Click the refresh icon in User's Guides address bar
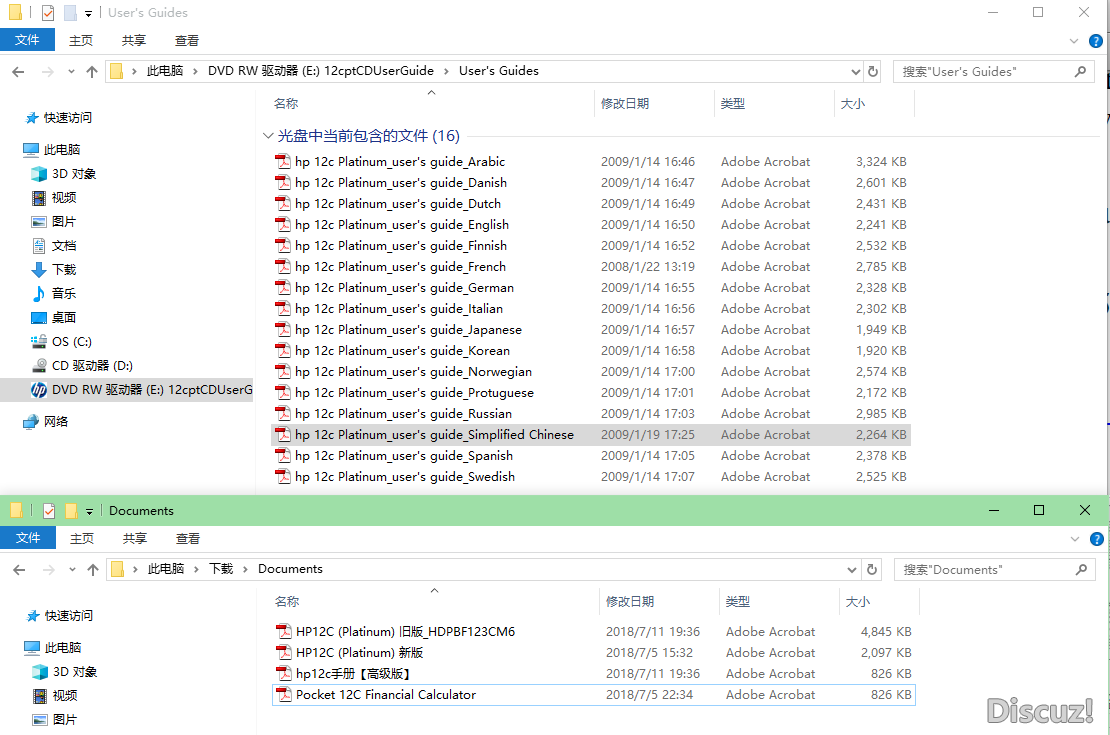1110x735 pixels. [873, 72]
